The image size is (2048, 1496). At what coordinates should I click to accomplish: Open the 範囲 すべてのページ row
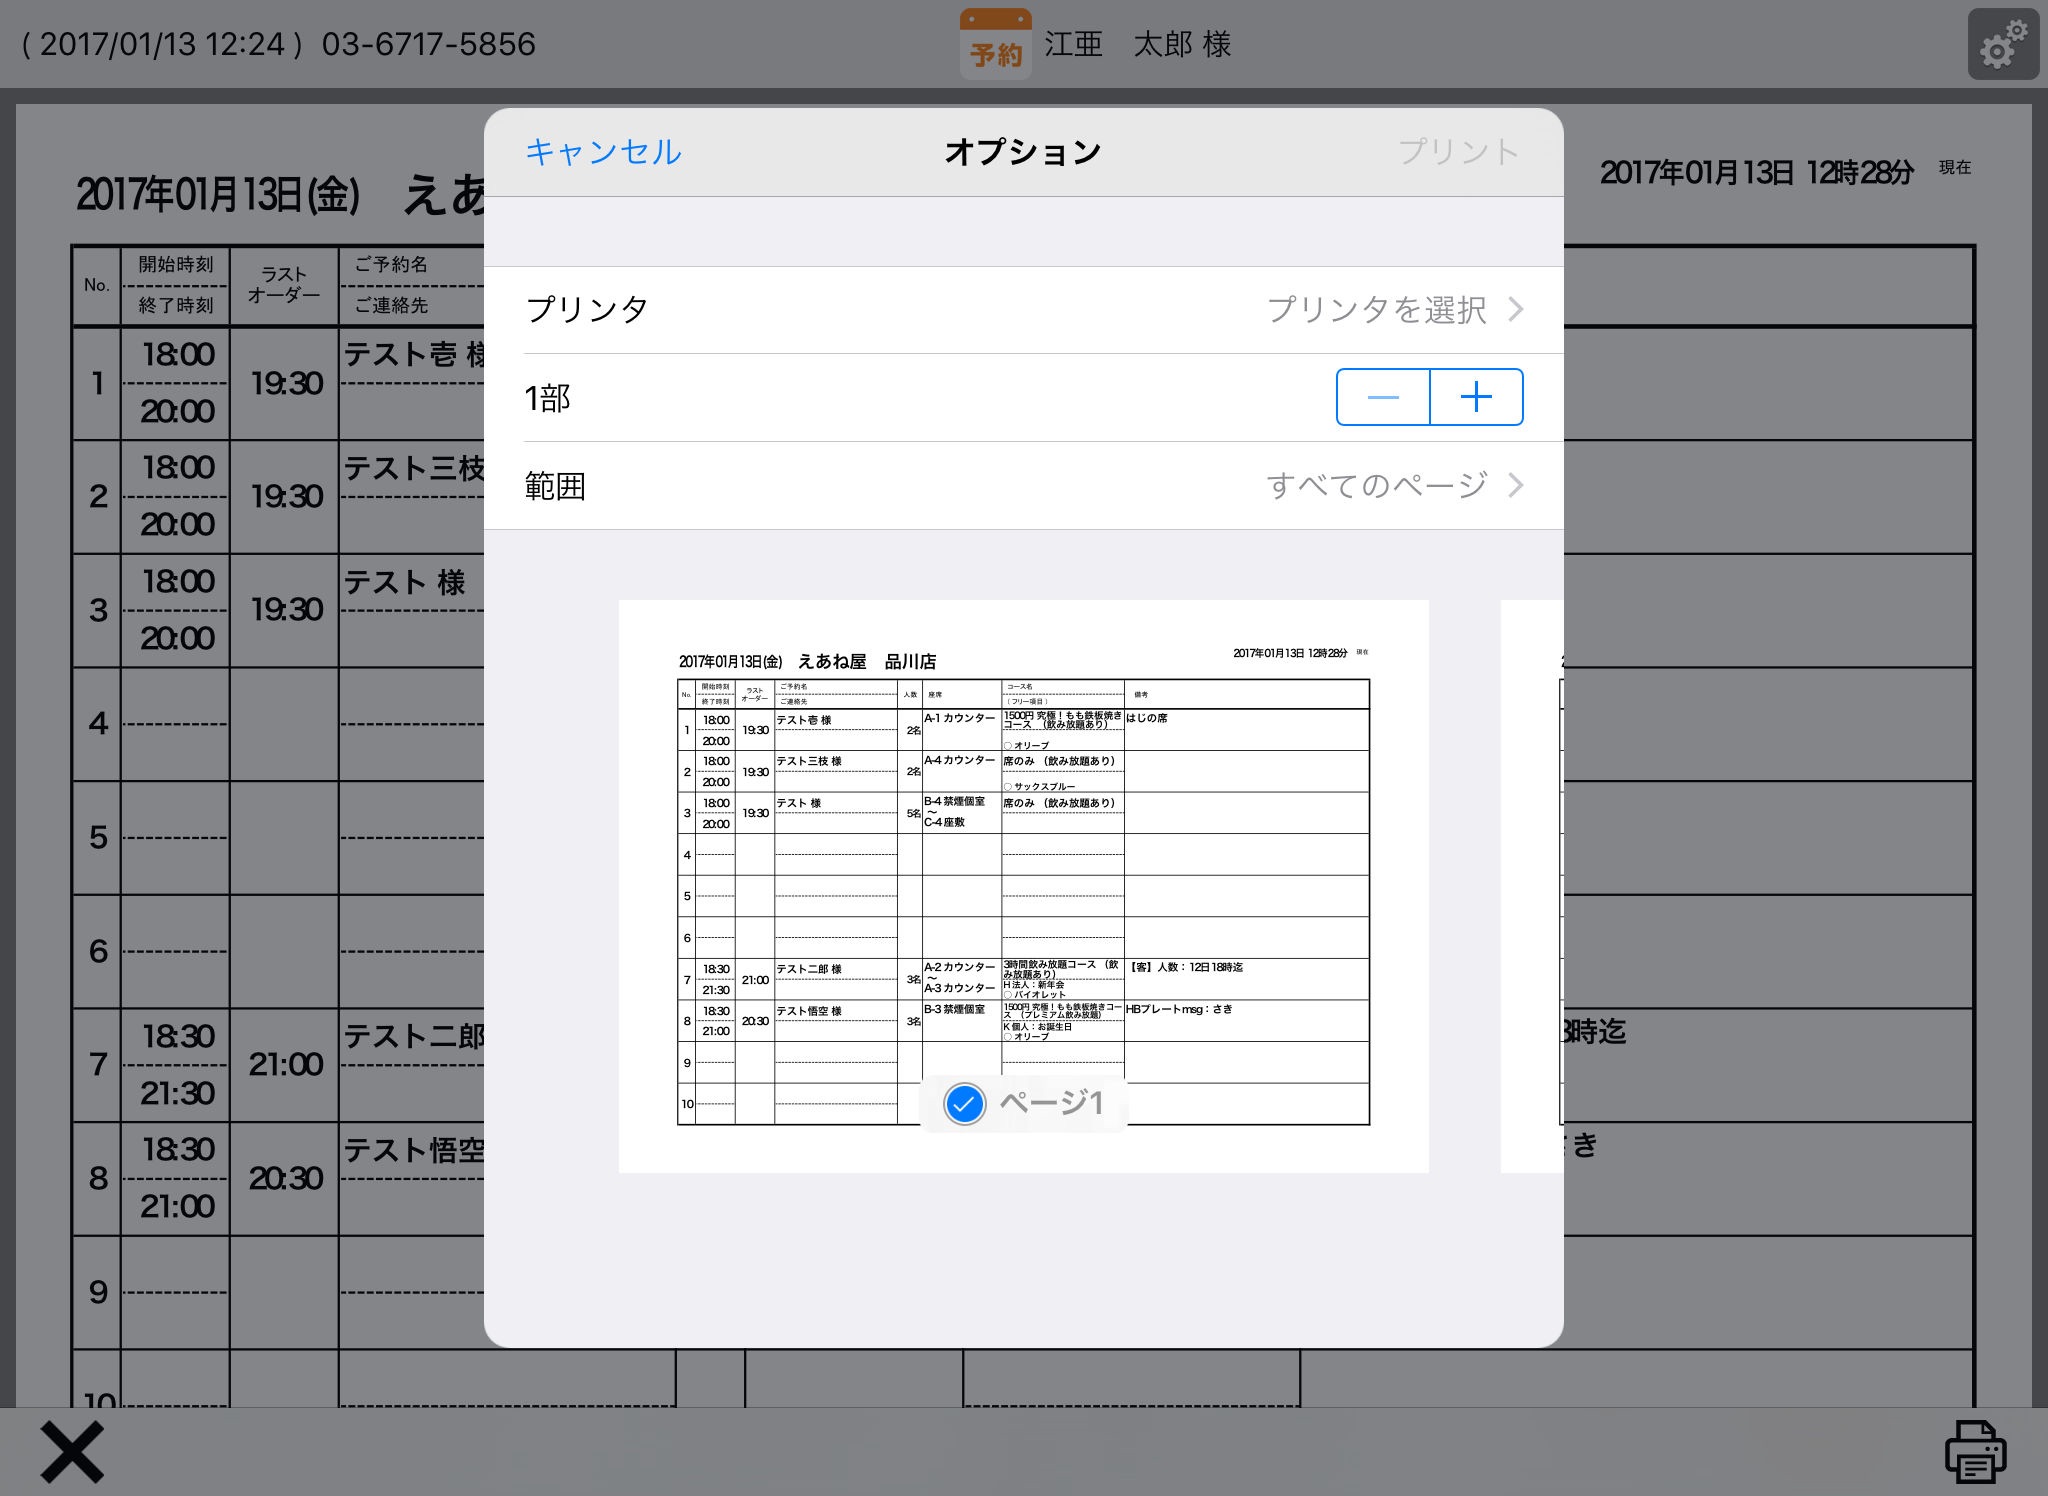click(1024, 486)
